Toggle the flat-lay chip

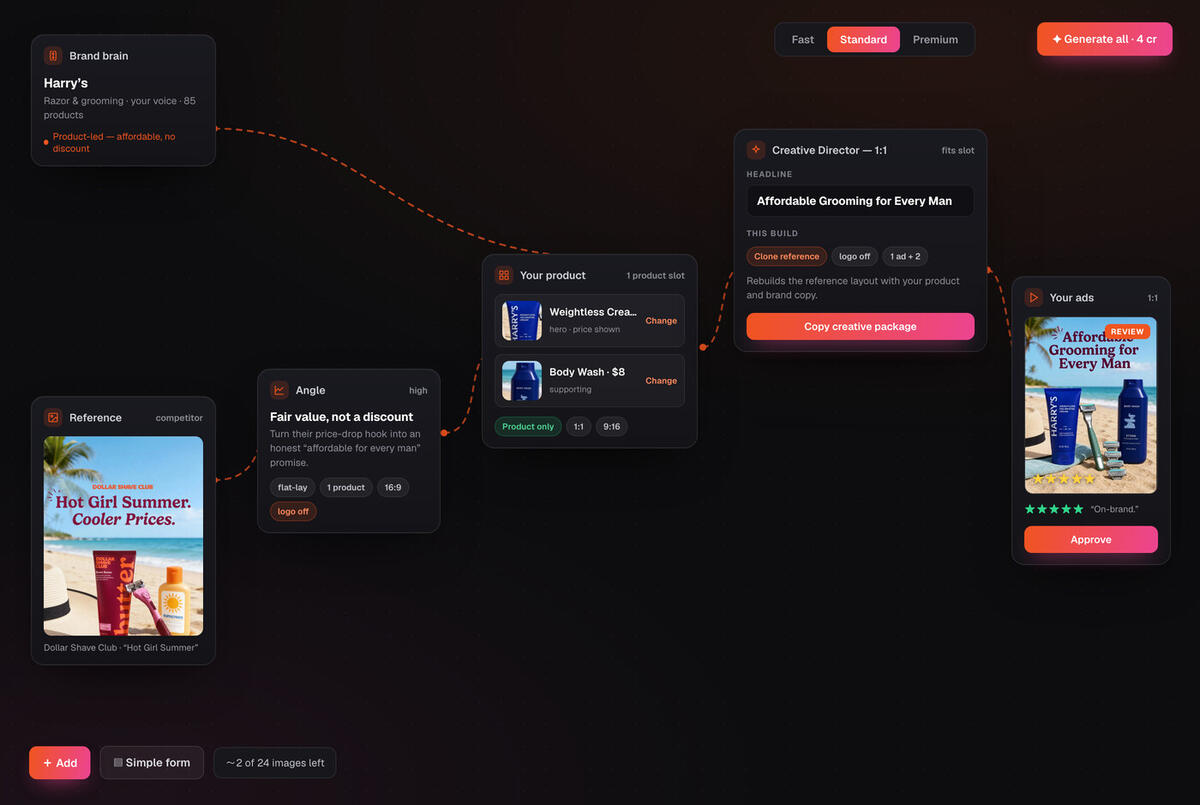point(293,488)
